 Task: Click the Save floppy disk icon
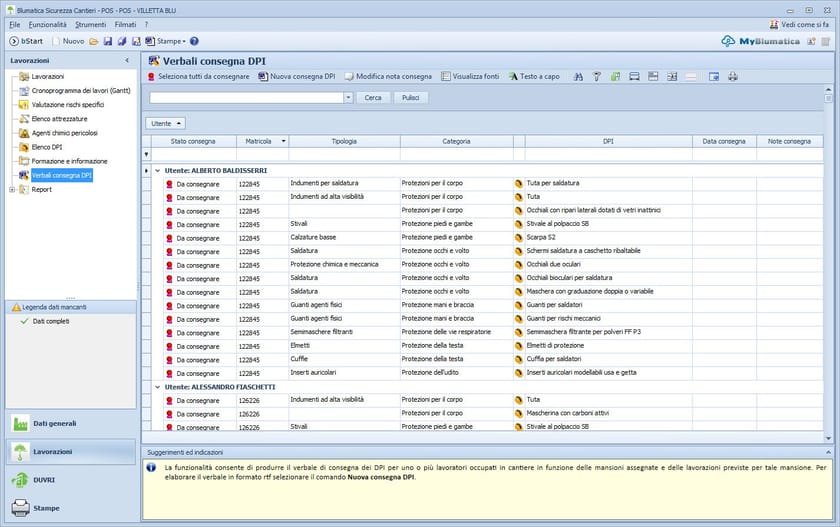click(107, 41)
